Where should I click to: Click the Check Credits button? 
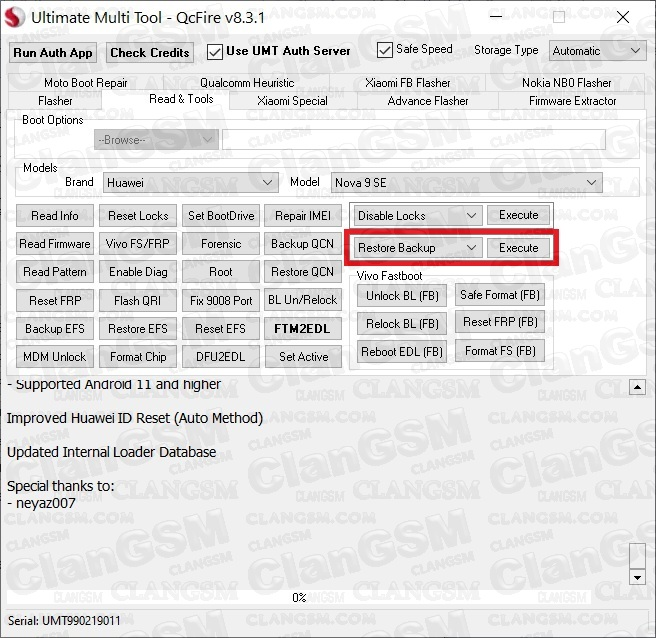pos(150,53)
